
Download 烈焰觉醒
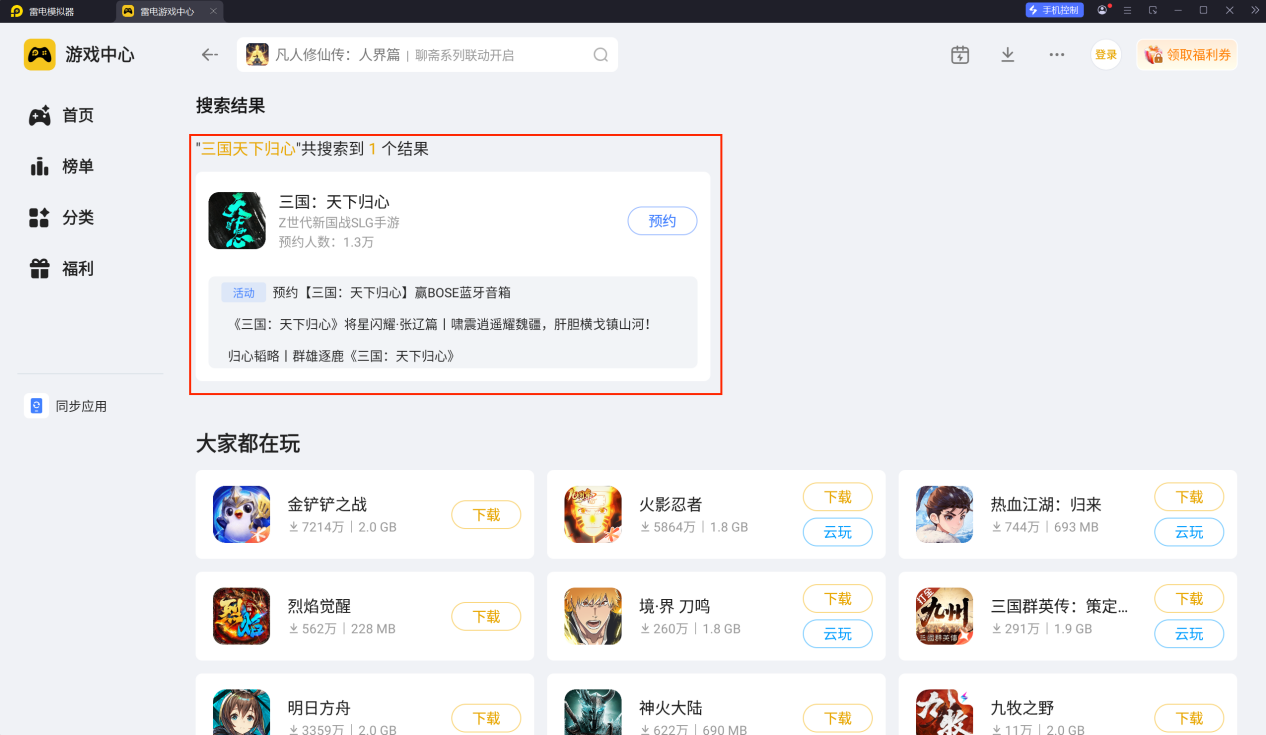[x=486, y=617]
